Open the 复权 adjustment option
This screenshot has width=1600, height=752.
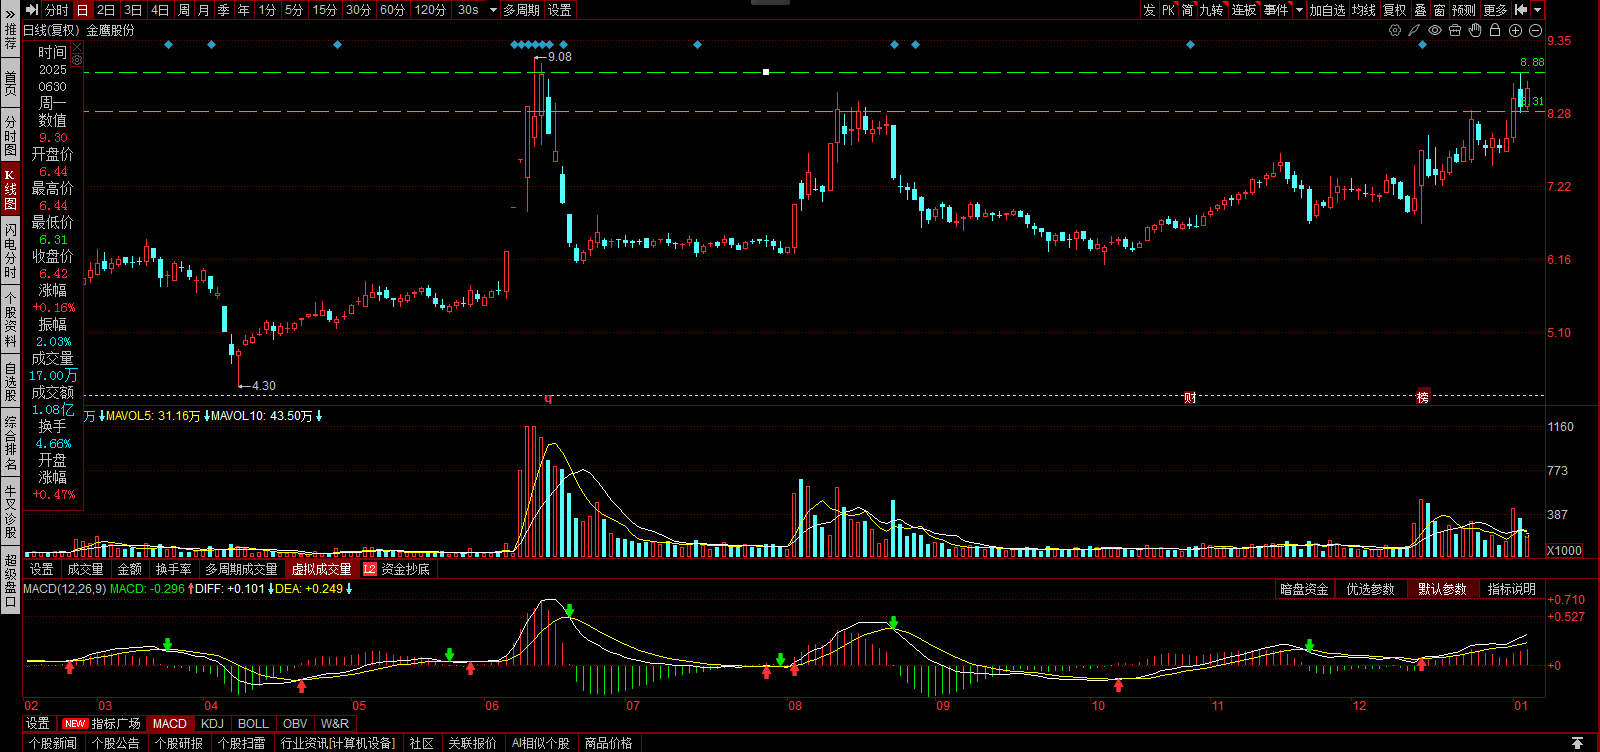click(1395, 10)
